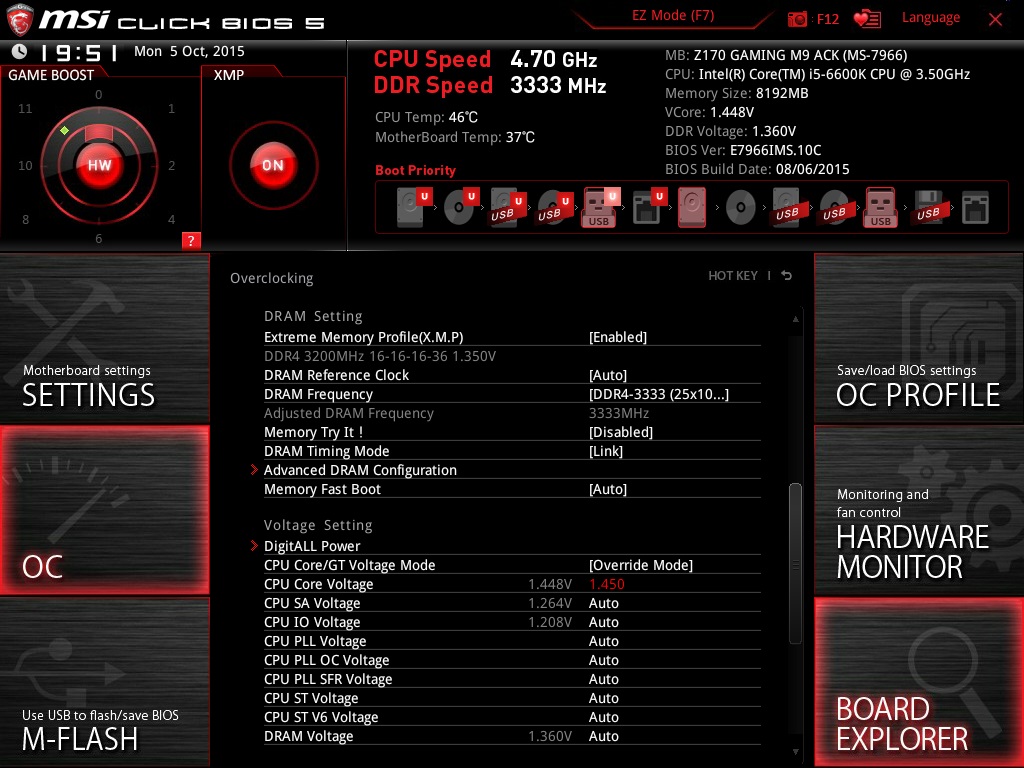Click the HOT KEY label

(733, 276)
